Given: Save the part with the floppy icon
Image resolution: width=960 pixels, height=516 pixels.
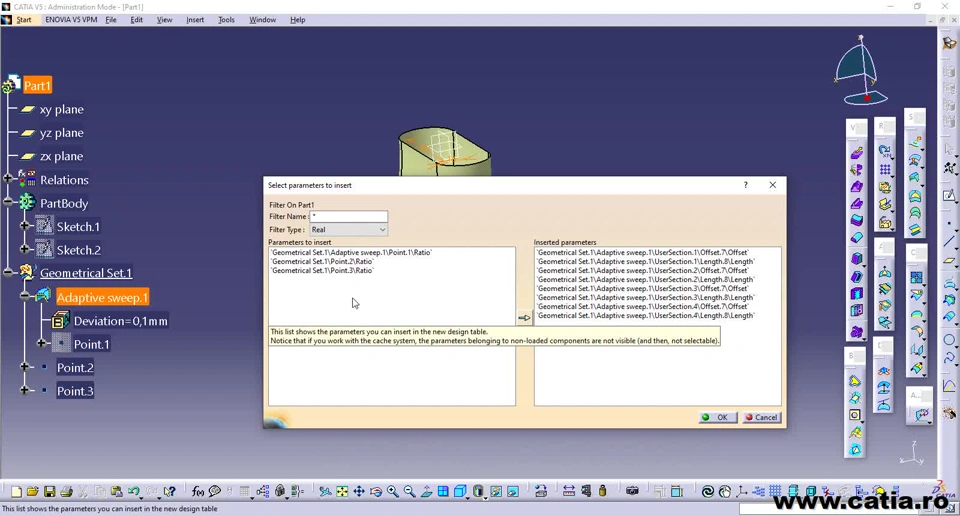Looking at the screenshot, I should pyautogui.click(x=50, y=491).
